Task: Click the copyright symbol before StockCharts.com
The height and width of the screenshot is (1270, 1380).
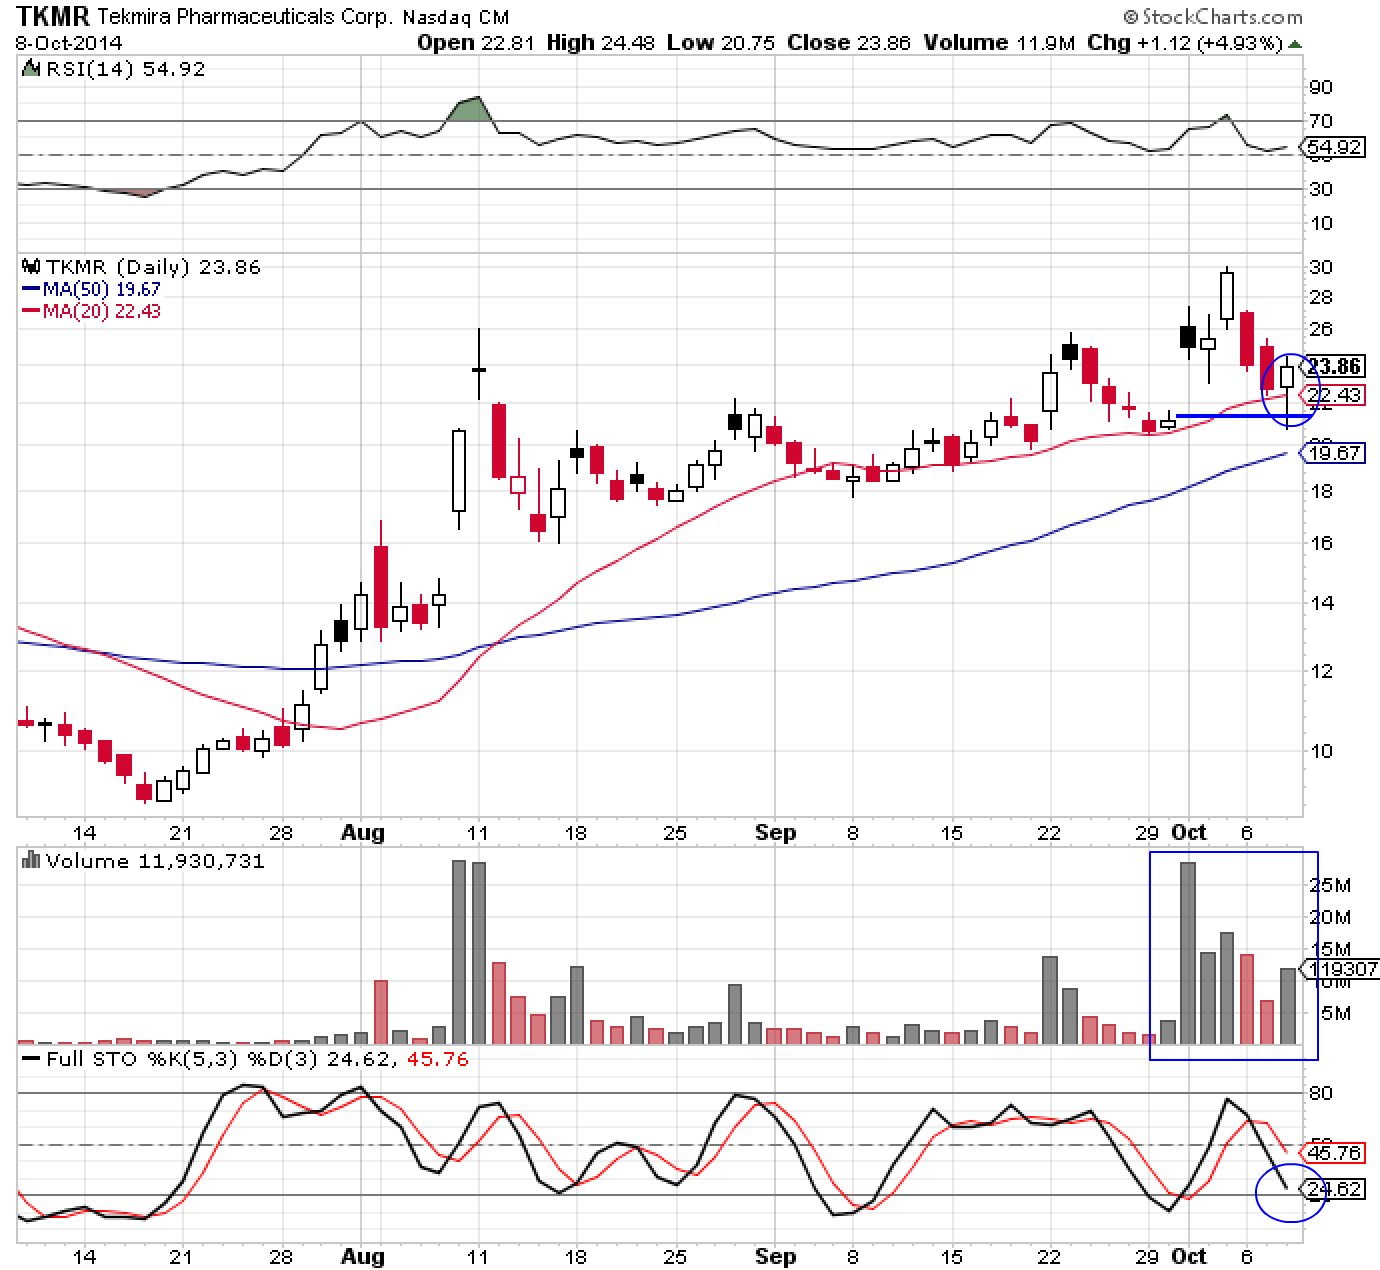Action: 1131,17
